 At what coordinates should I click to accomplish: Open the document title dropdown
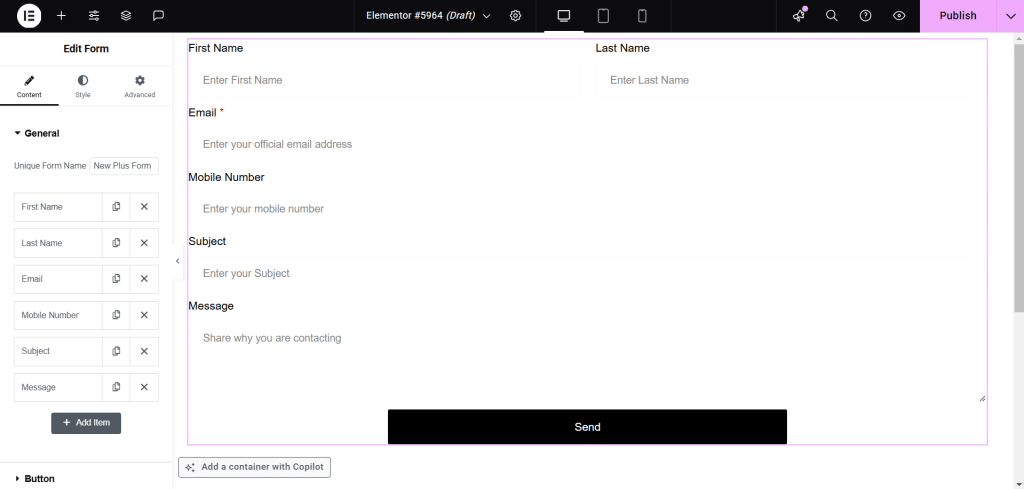(x=428, y=16)
